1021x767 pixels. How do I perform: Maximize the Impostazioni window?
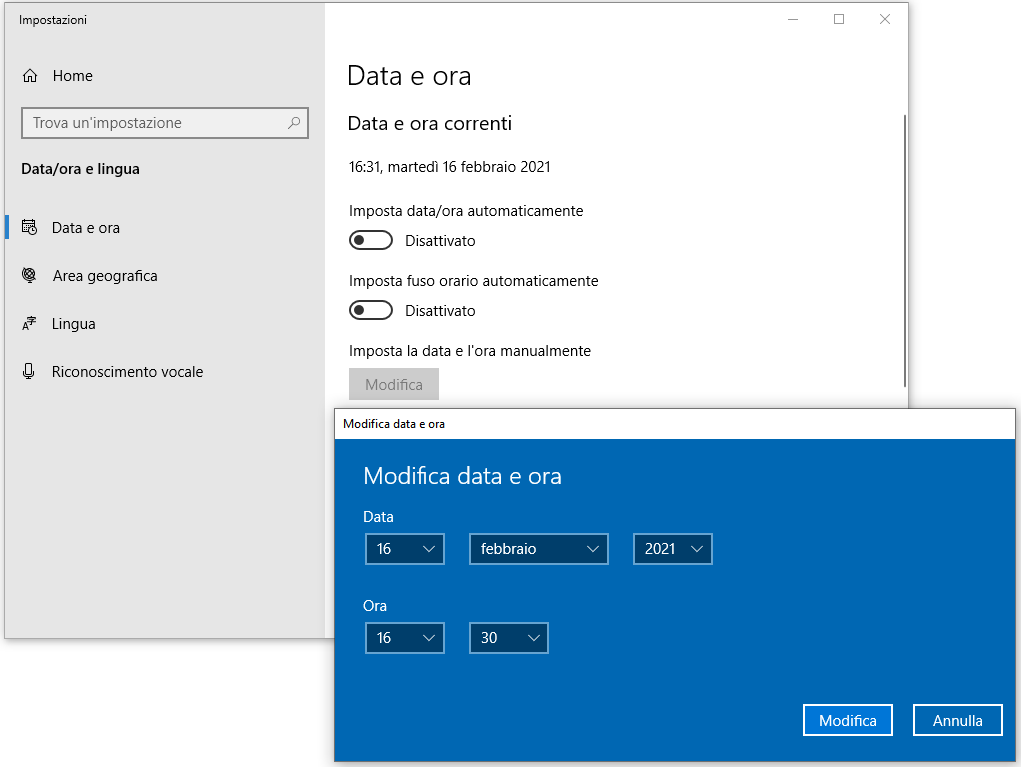[838, 19]
